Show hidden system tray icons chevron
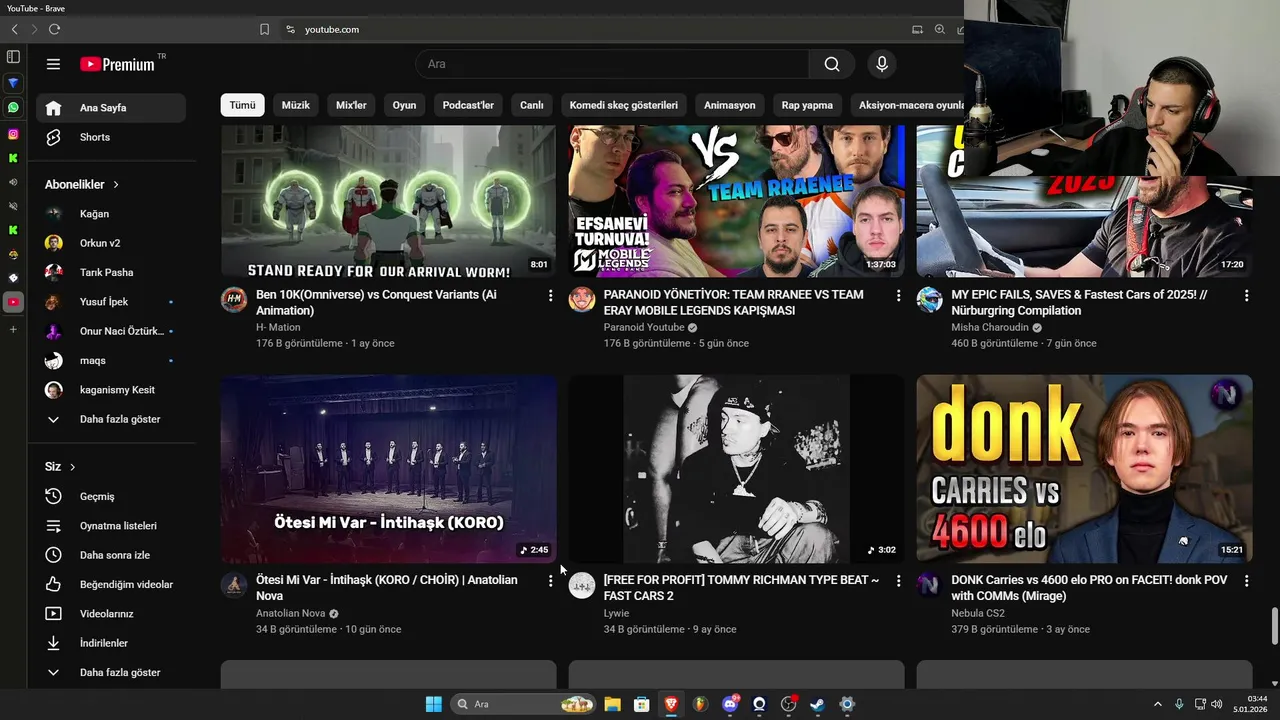 pyautogui.click(x=1158, y=704)
